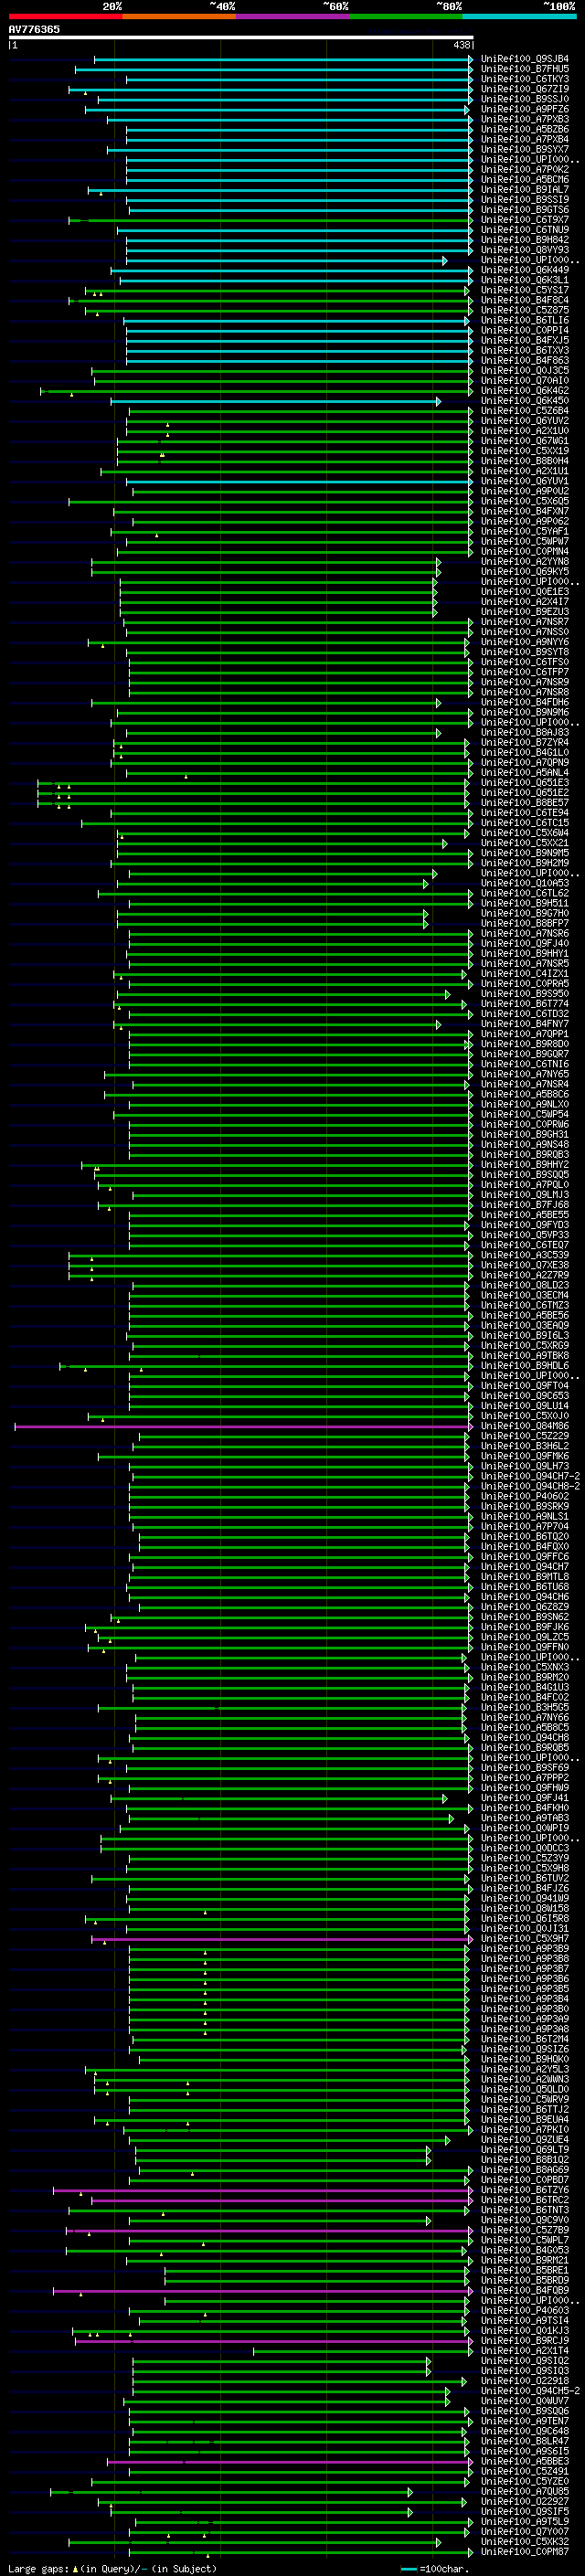The height and width of the screenshot is (2576, 585).
Task: Click label UniRef100_B9I6L3
Action: tap(525, 1336)
